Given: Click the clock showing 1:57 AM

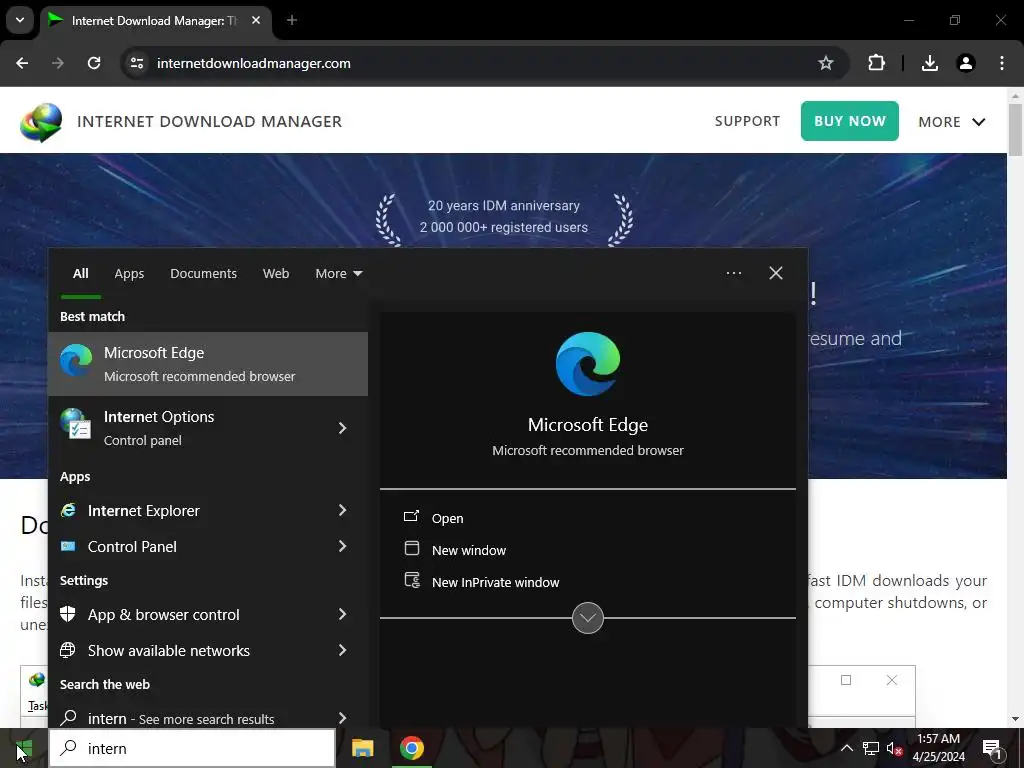Looking at the screenshot, I should click(x=938, y=739).
